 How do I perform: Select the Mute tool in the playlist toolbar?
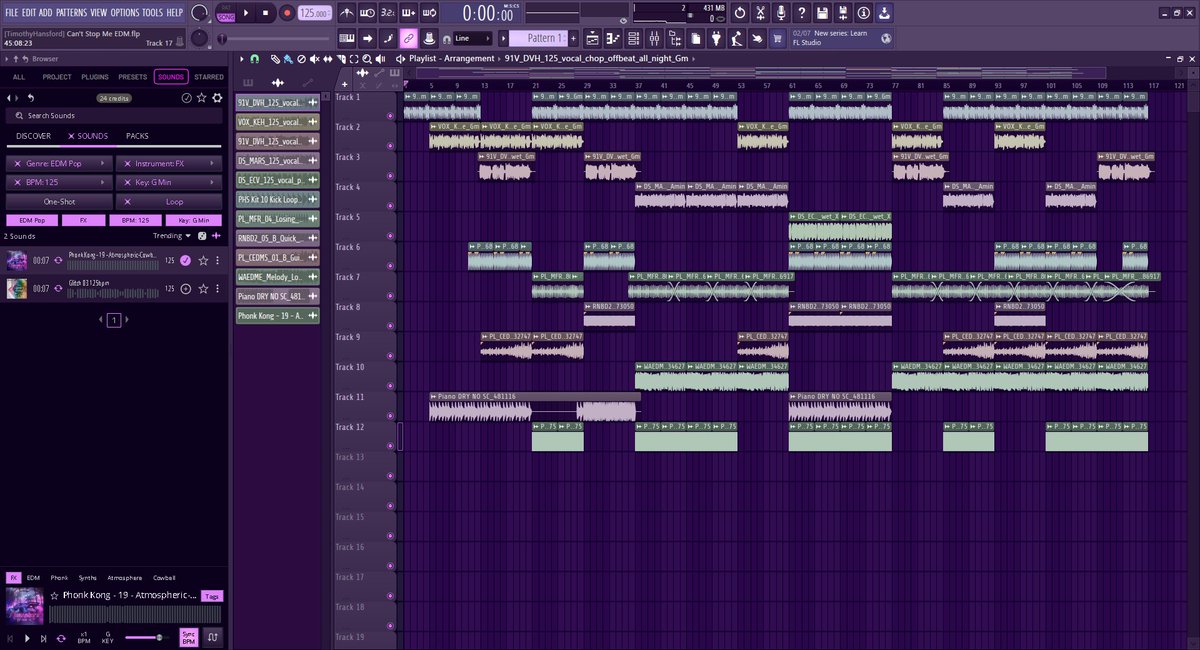(x=314, y=60)
